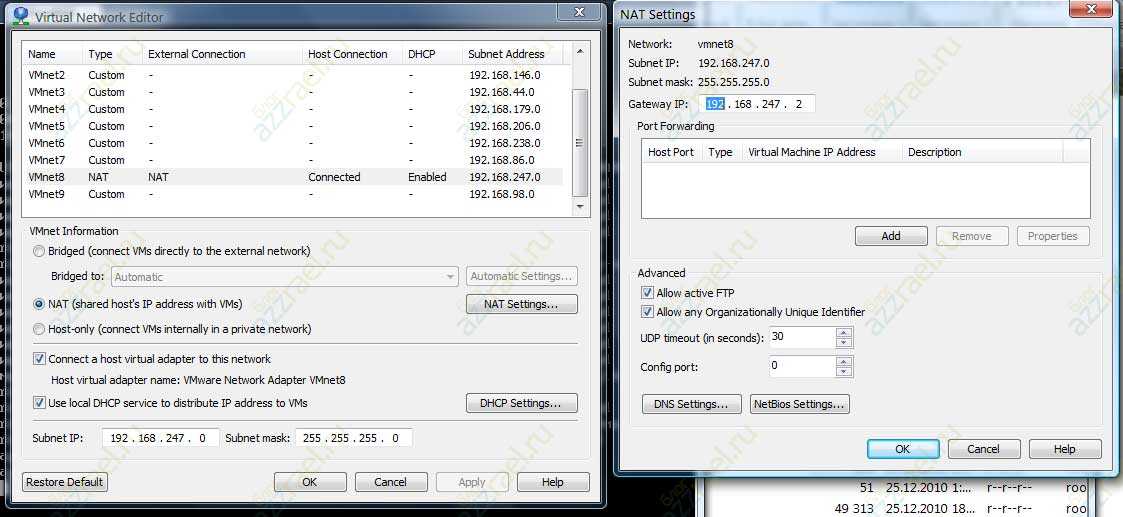Select VMnet9 row in network list
Image resolution: width=1123 pixels, height=517 pixels.
292,194
